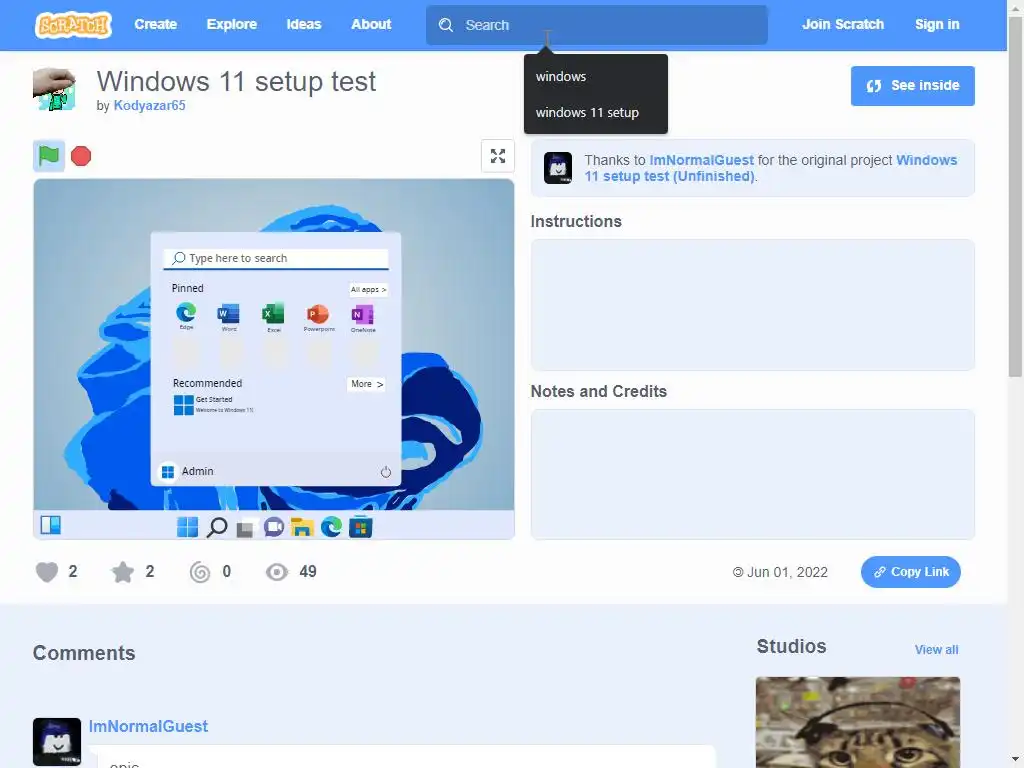Click the Jun 01, 2022 date text
Screen dimensions: 1024x768
[787, 573]
